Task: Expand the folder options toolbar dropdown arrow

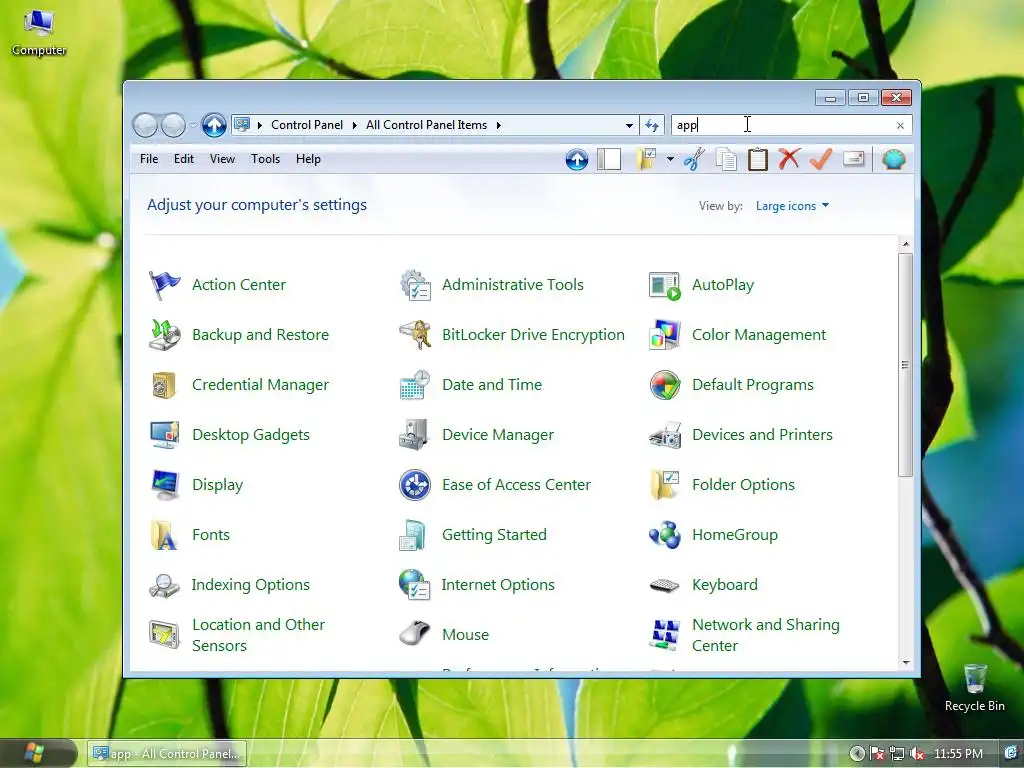Action: 670,159
